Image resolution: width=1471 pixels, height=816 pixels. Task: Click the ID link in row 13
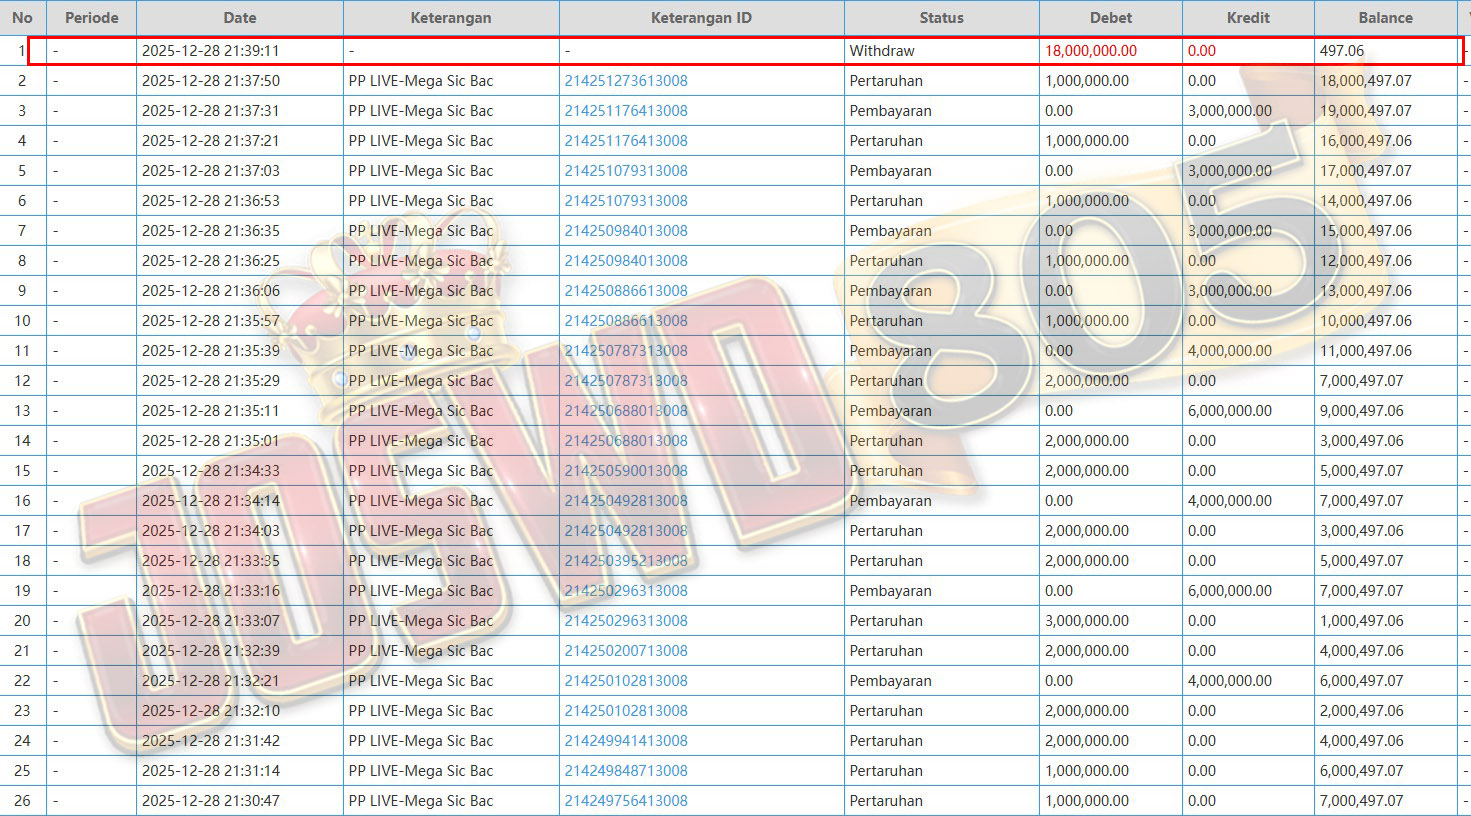626,411
